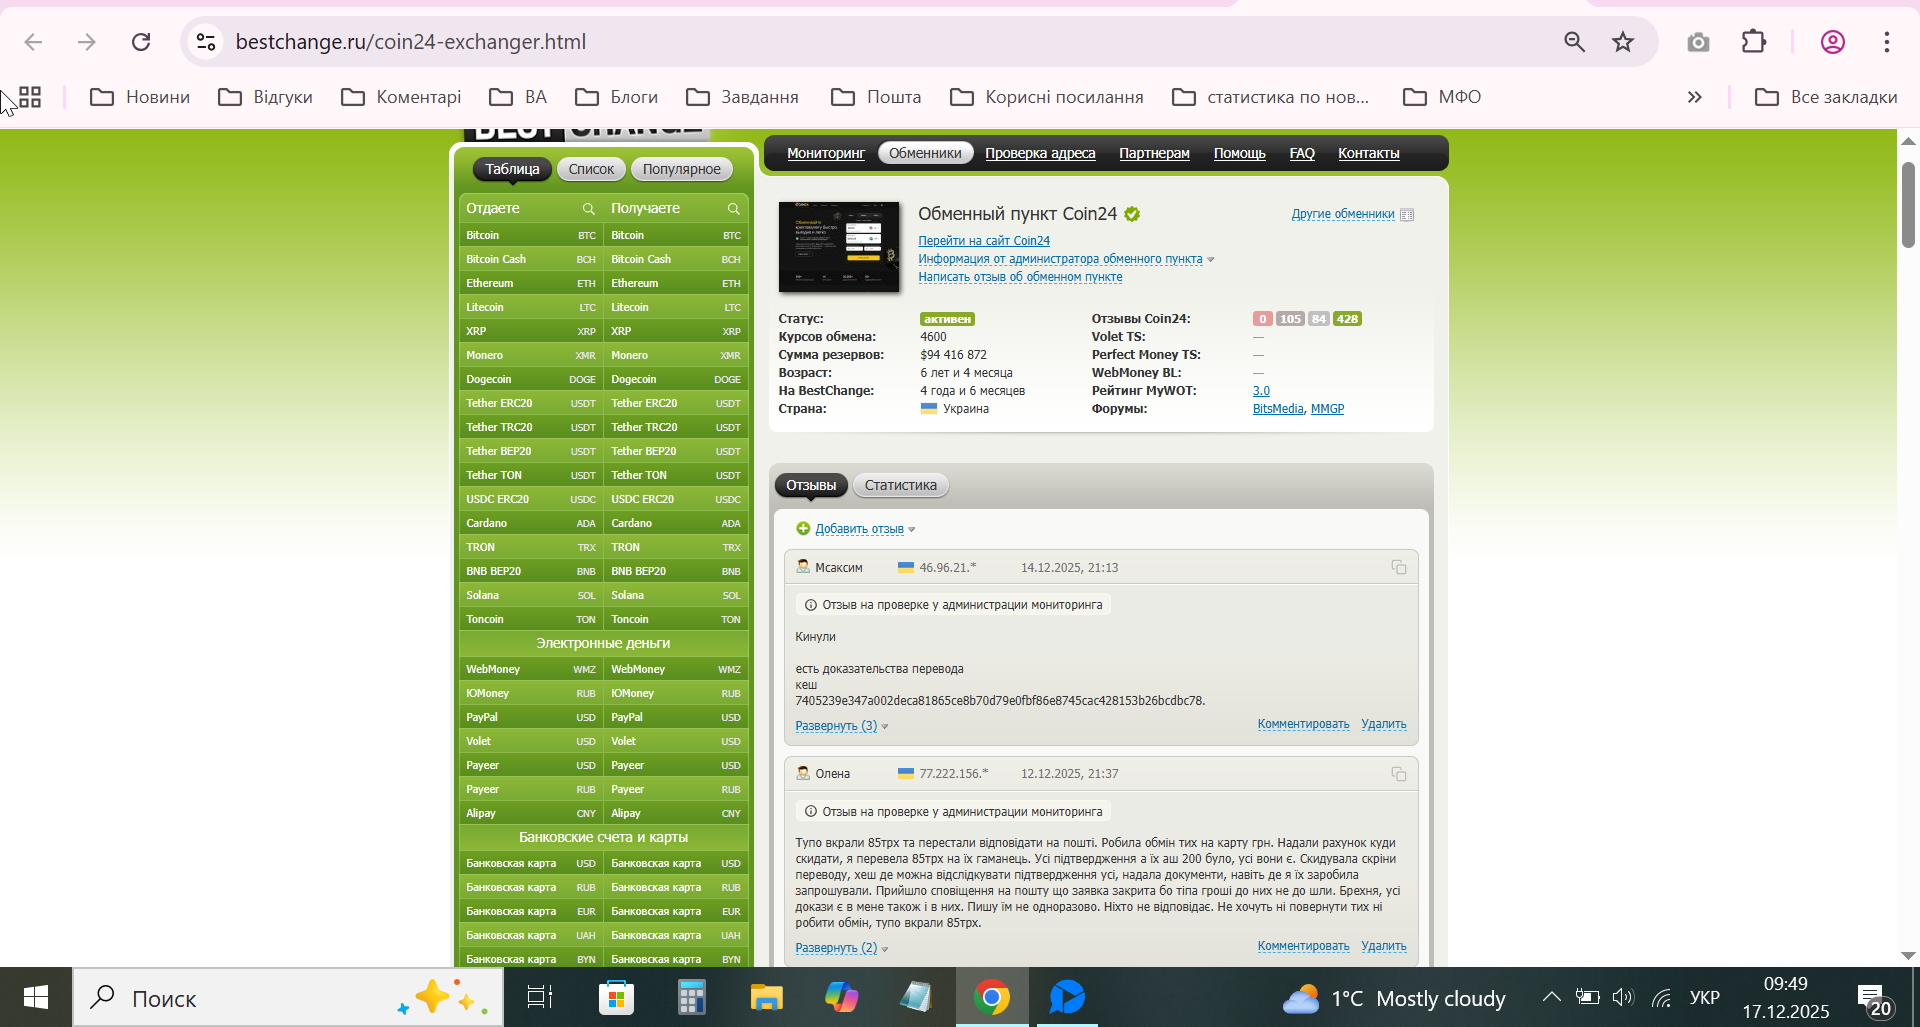Open the Проверка адреса menu item
The height and width of the screenshot is (1027, 1920).
point(1040,153)
